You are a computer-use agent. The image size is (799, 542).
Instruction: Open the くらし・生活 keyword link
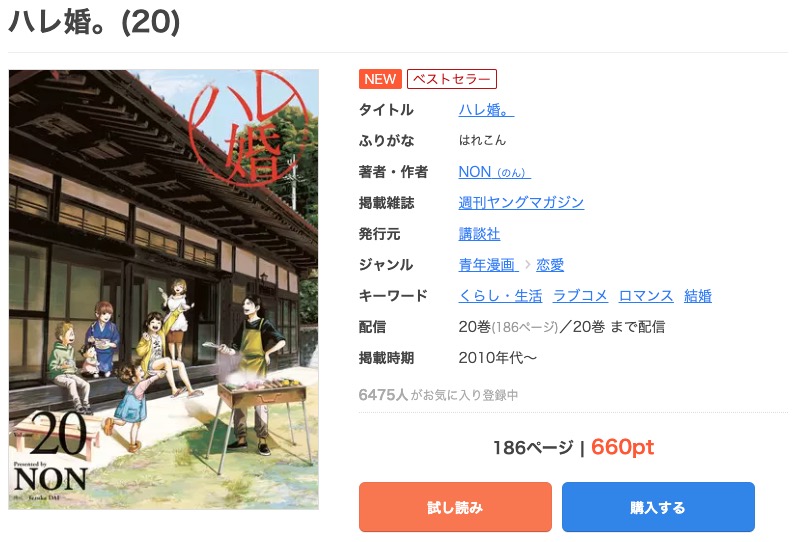click(500, 296)
